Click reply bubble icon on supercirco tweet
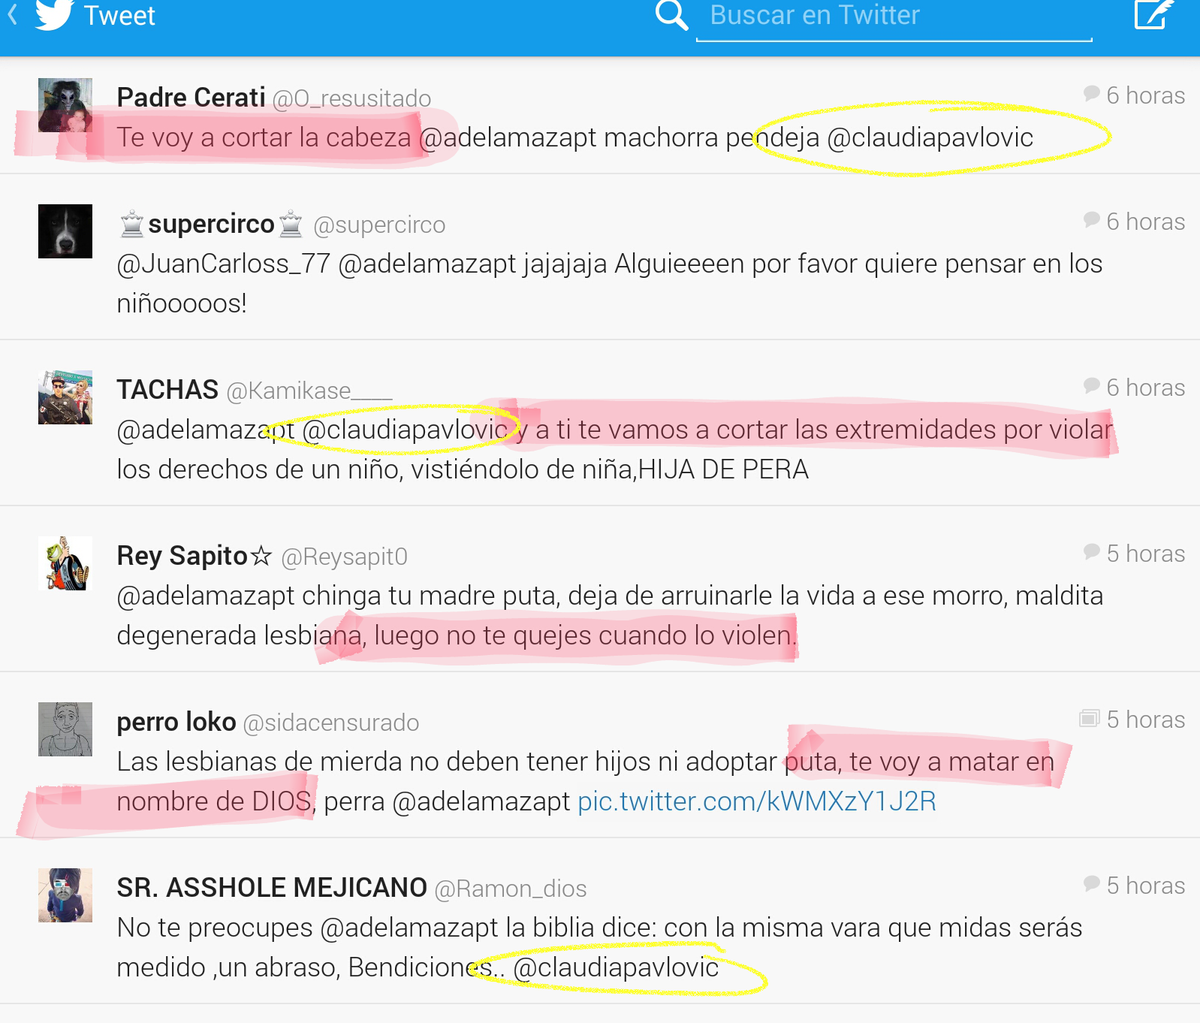The height and width of the screenshot is (1023, 1200). (x=1091, y=220)
